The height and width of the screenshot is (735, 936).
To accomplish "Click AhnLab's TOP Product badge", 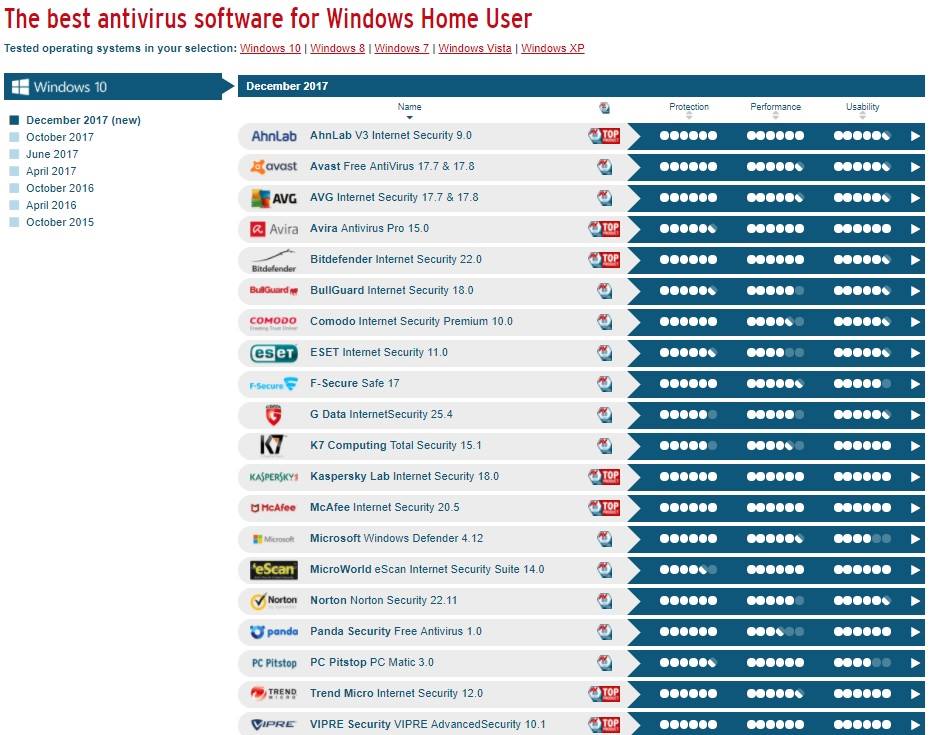I will click(x=604, y=136).
